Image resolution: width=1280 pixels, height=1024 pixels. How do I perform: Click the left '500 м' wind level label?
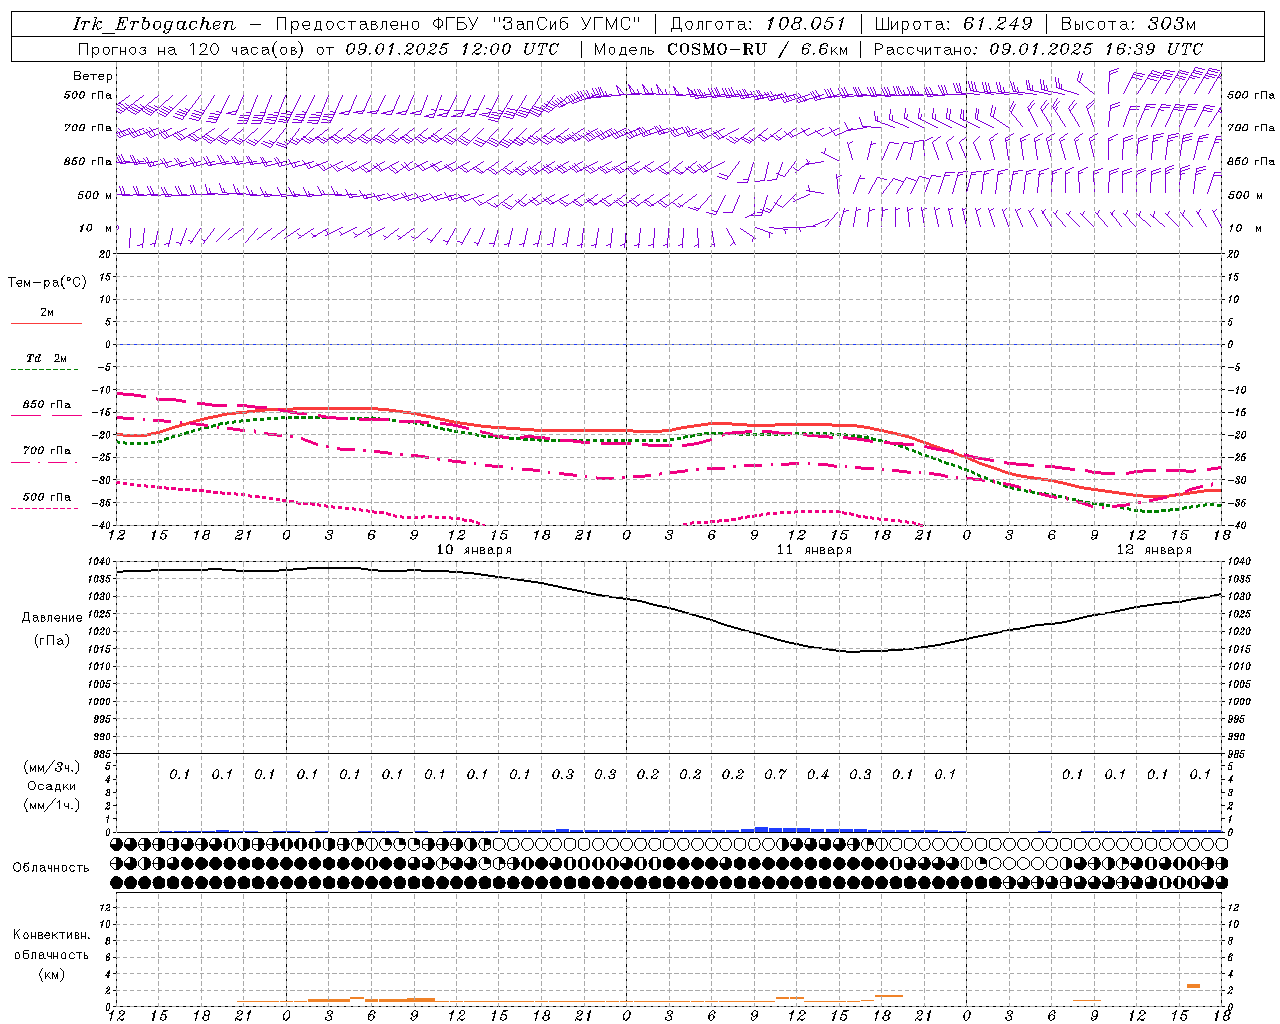tap(95, 195)
